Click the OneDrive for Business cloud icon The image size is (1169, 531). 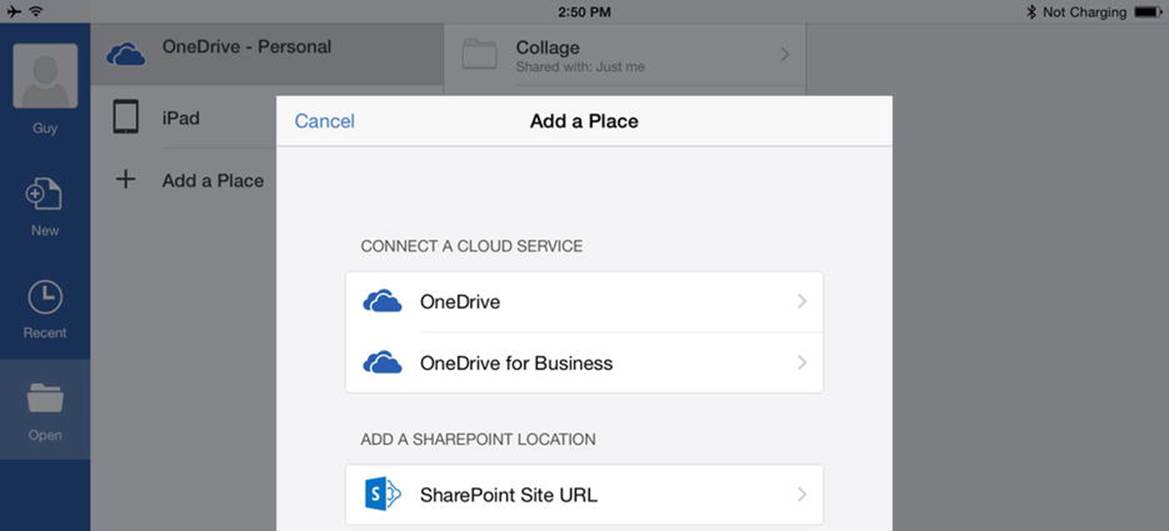tap(382, 363)
